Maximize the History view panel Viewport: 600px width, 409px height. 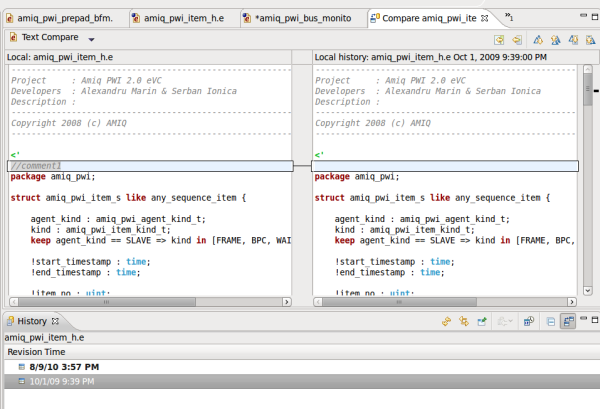595,319
